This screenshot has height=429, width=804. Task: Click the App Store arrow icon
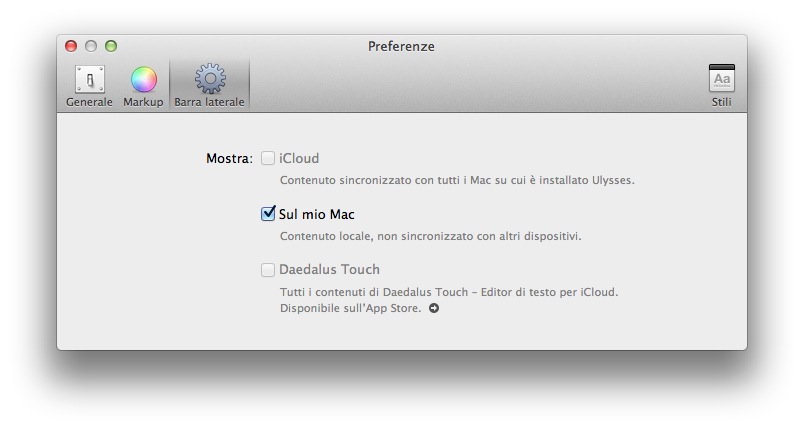[x=434, y=308]
